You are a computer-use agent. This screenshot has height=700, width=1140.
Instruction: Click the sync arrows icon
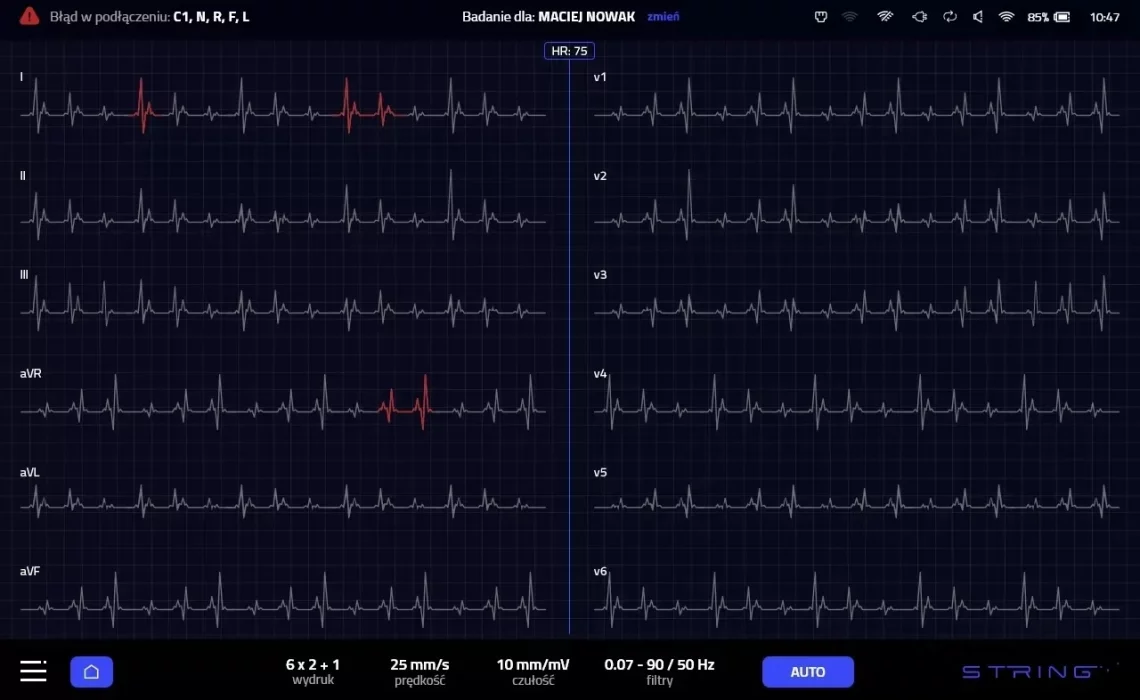point(950,17)
